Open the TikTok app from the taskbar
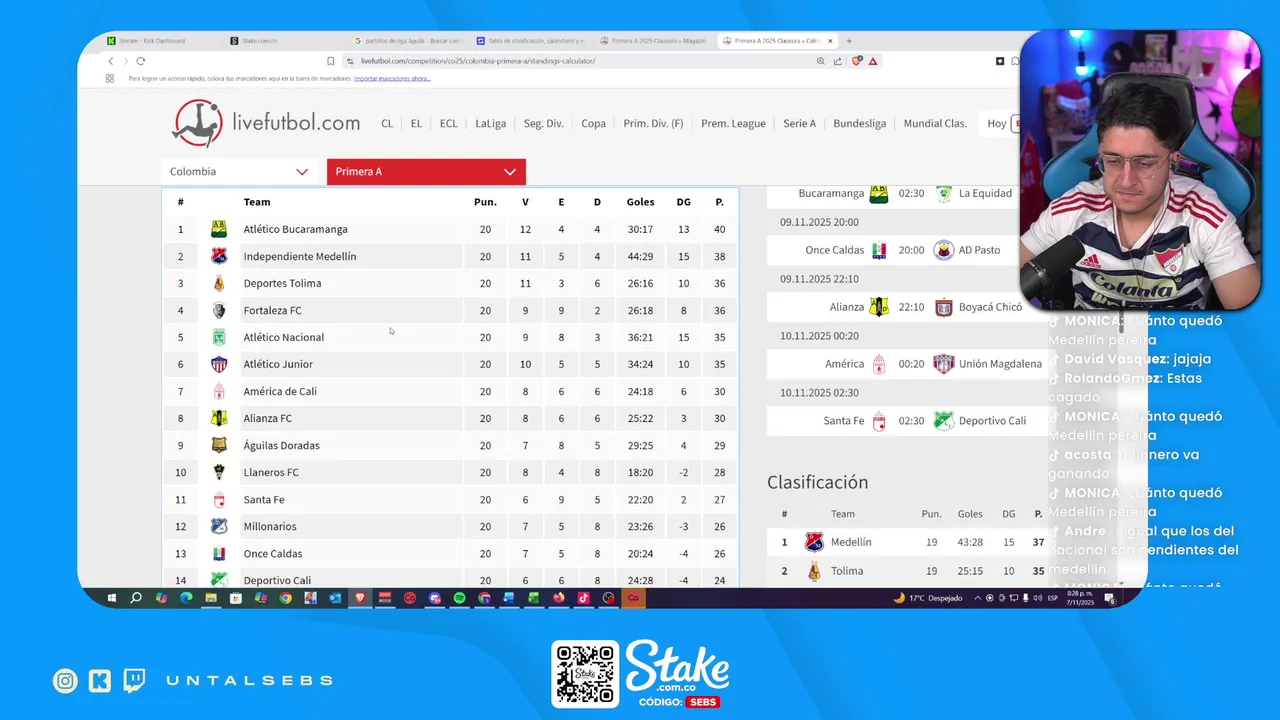1280x720 pixels. (x=584, y=598)
